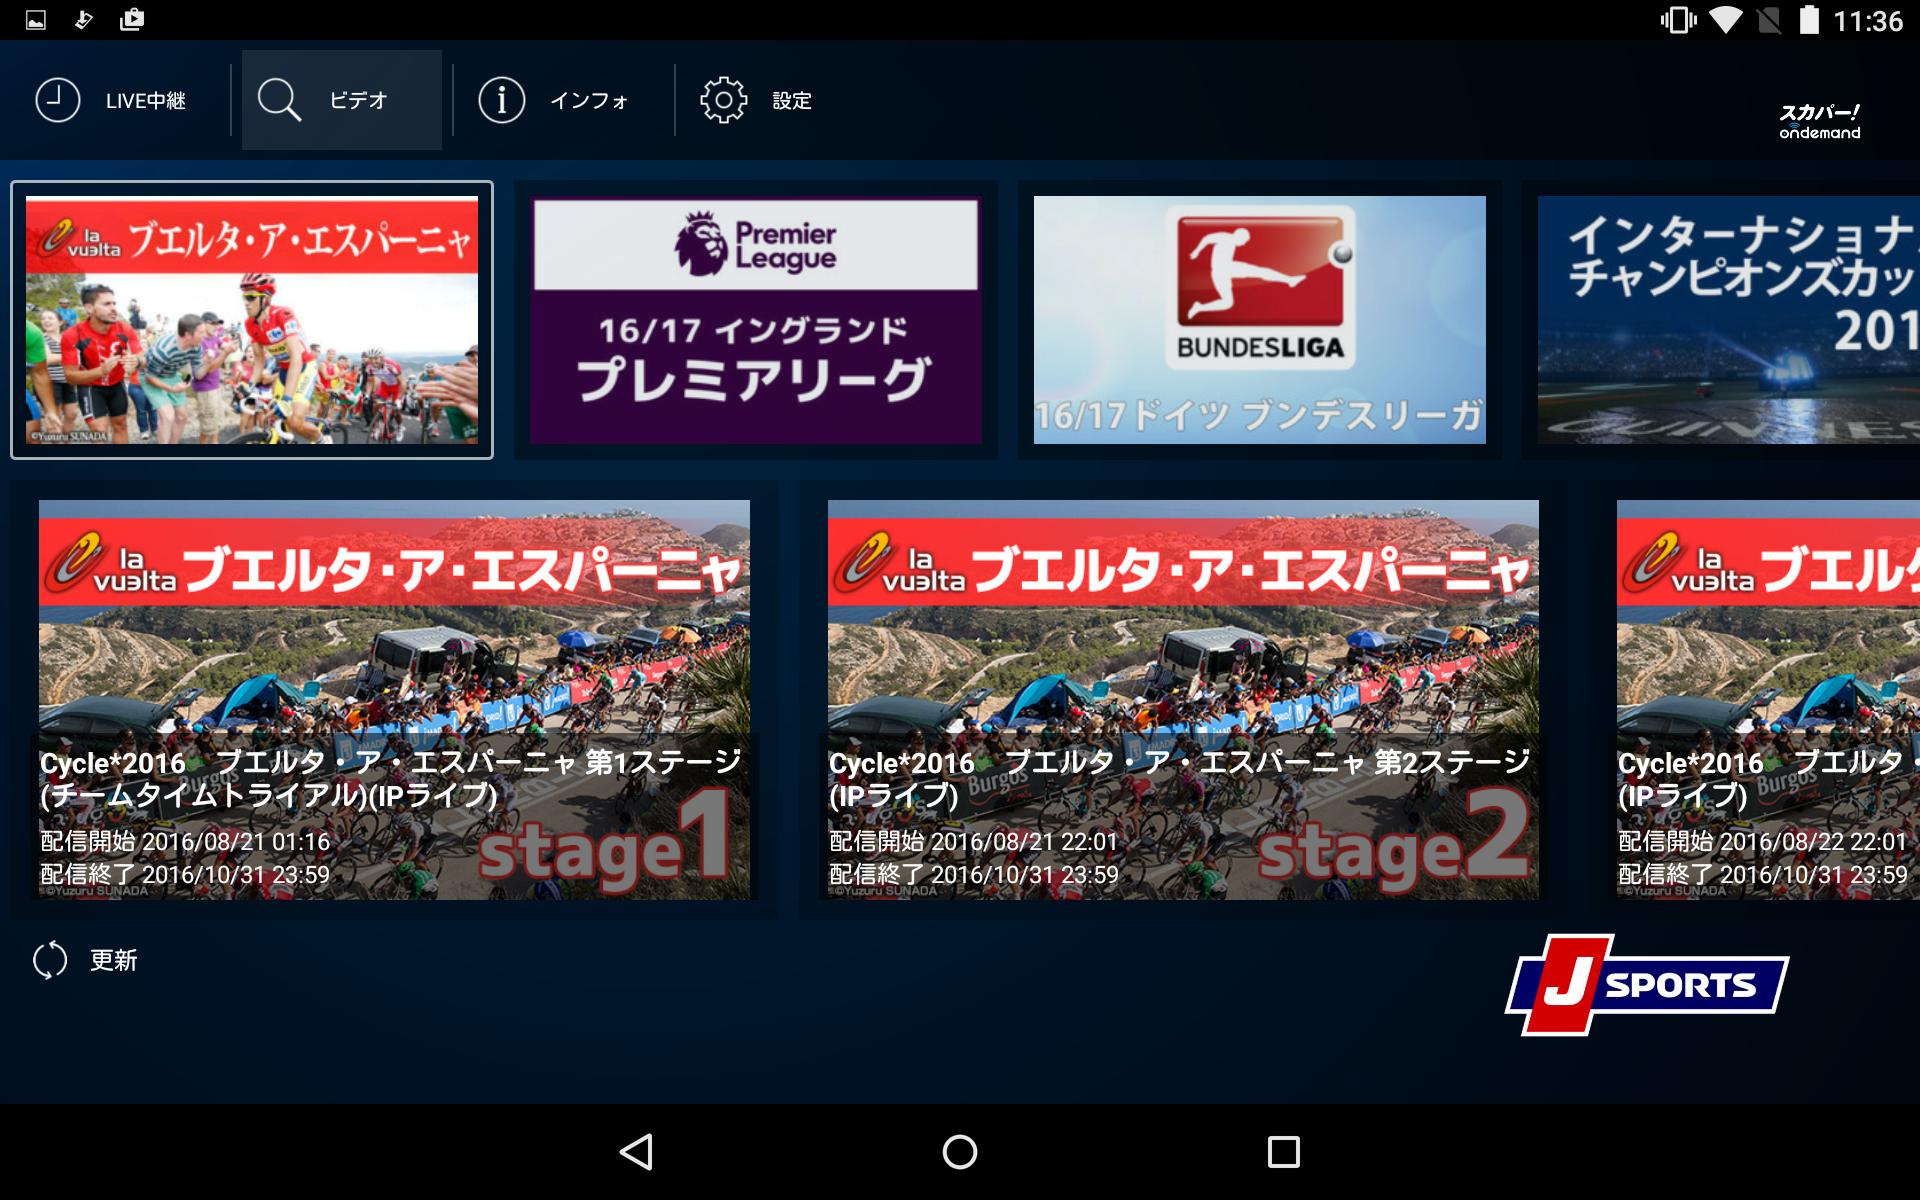The height and width of the screenshot is (1200, 1920).
Task: Select the ブエルタ・ア・エスパーニャ category thumbnail
Action: [252, 320]
